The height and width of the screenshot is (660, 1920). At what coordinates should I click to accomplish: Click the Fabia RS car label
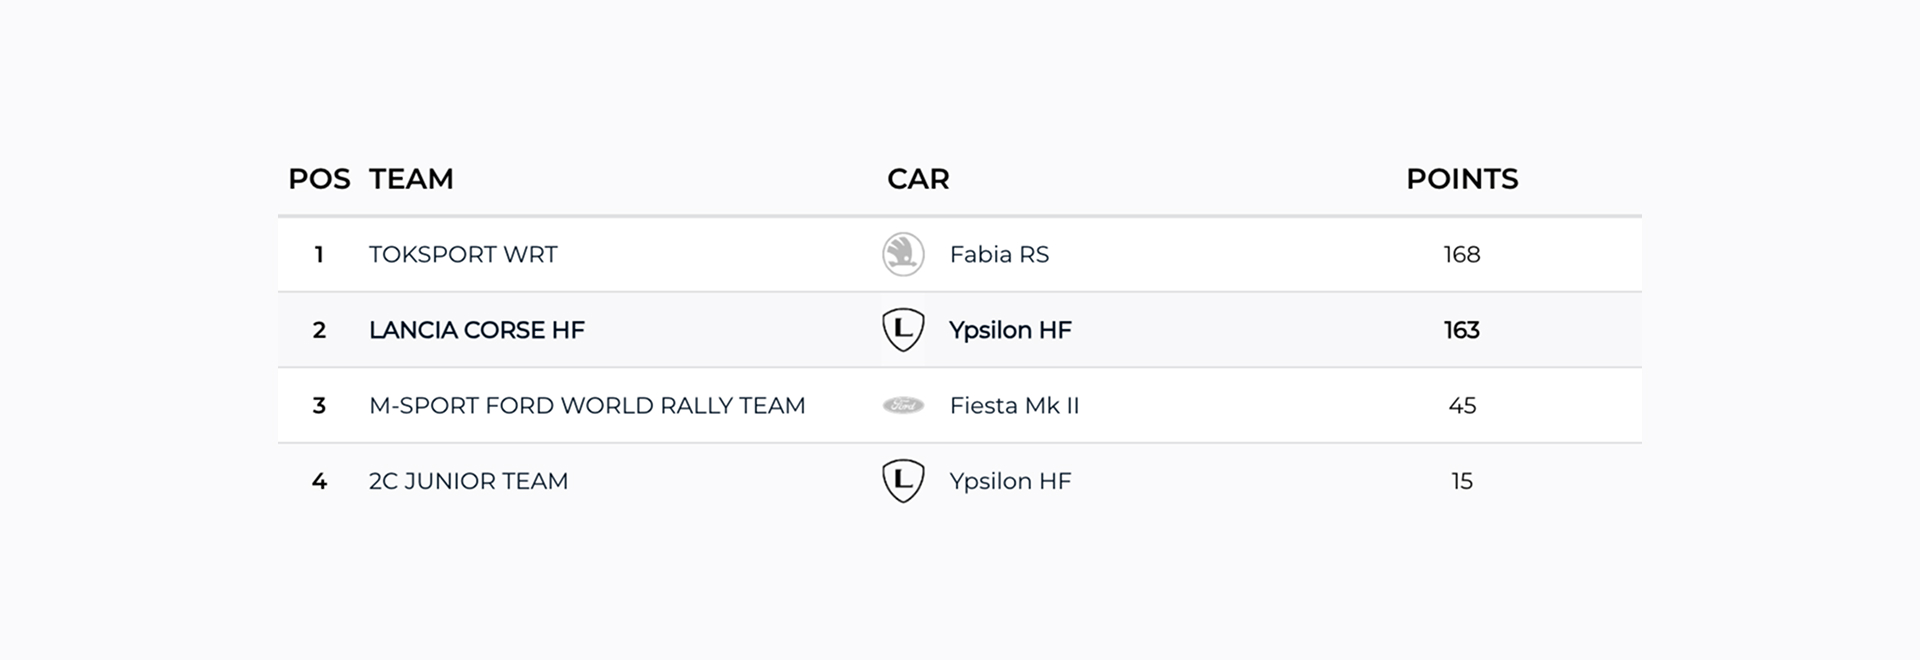[999, 254]
